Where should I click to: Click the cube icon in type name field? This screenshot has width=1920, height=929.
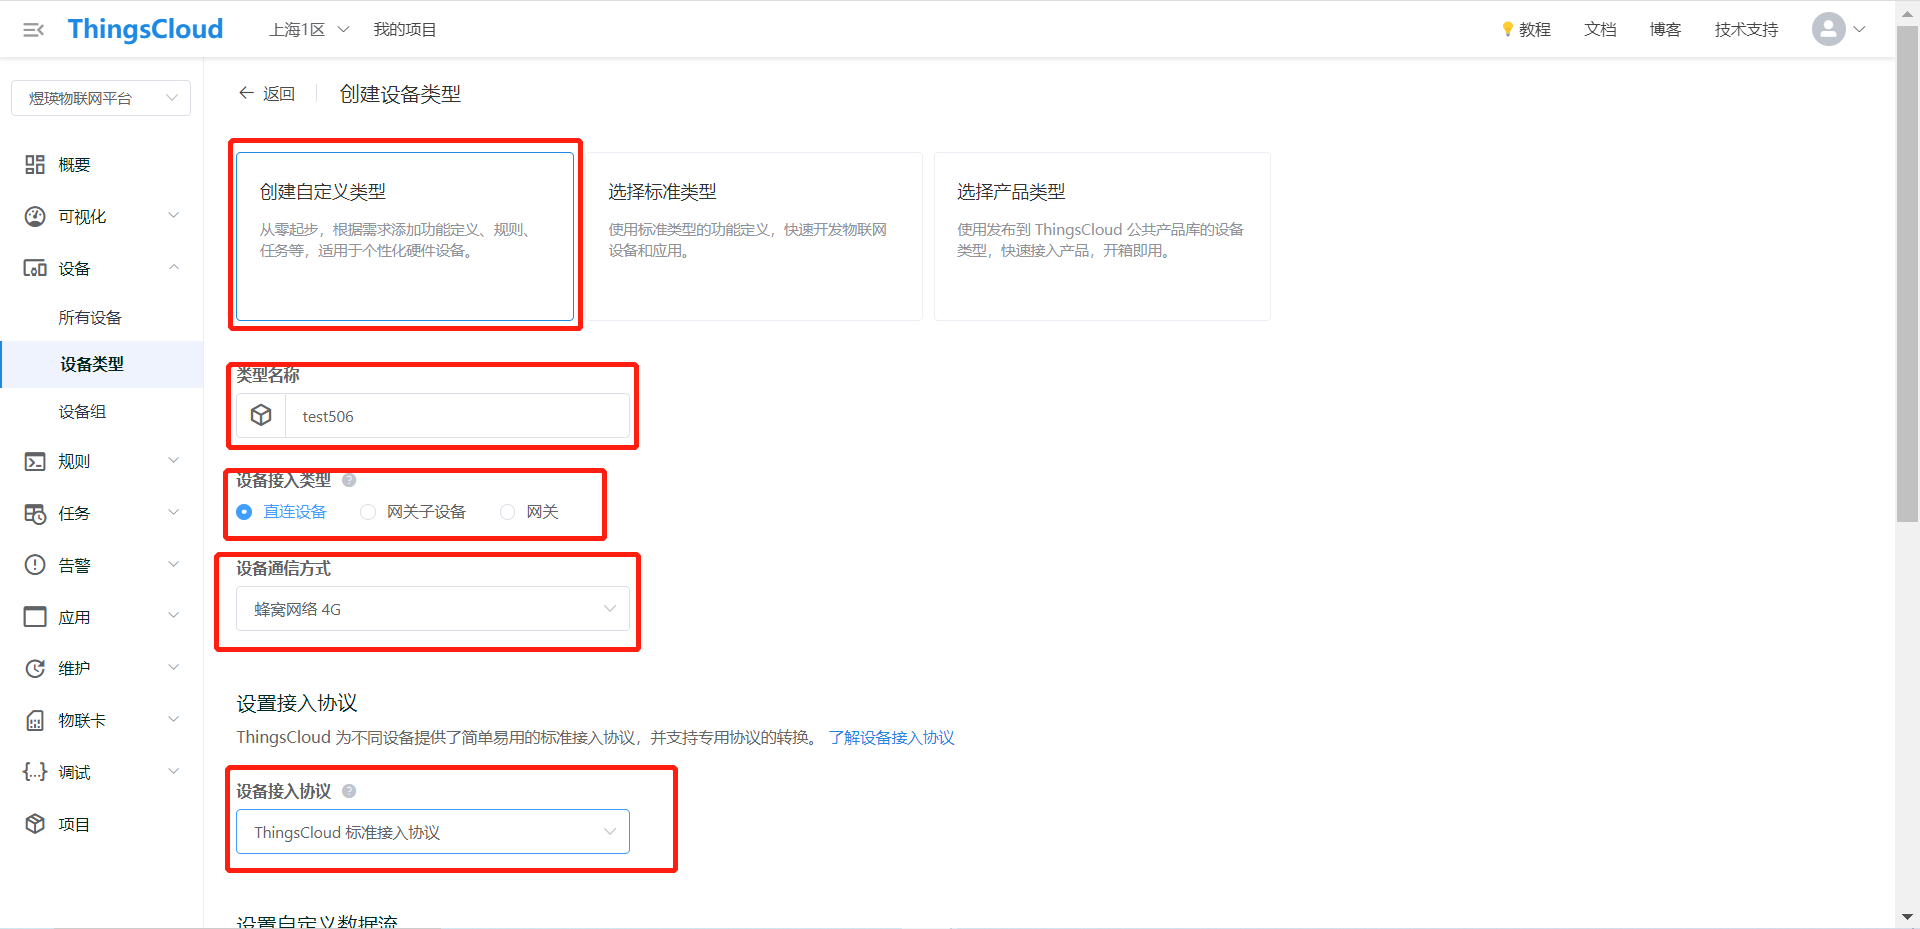261,416
